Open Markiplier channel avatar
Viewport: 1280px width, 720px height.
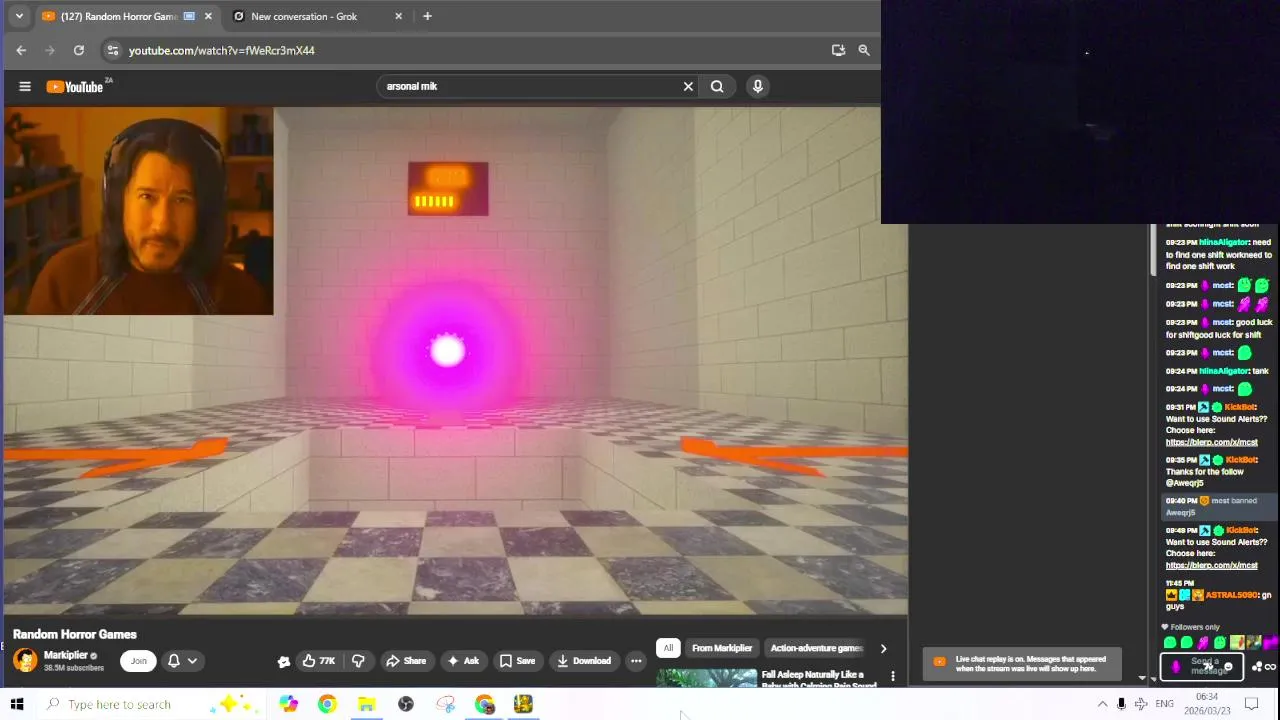[25, 660]
